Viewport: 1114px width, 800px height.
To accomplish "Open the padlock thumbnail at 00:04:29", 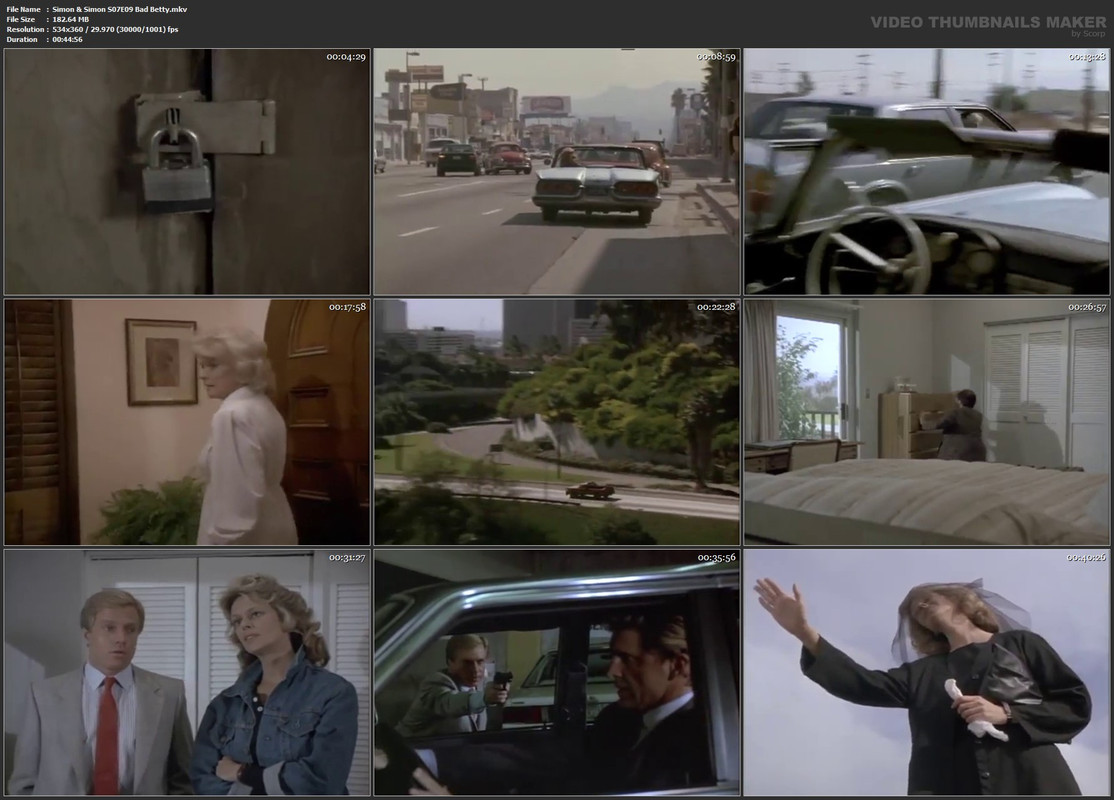I will point(187,172).
